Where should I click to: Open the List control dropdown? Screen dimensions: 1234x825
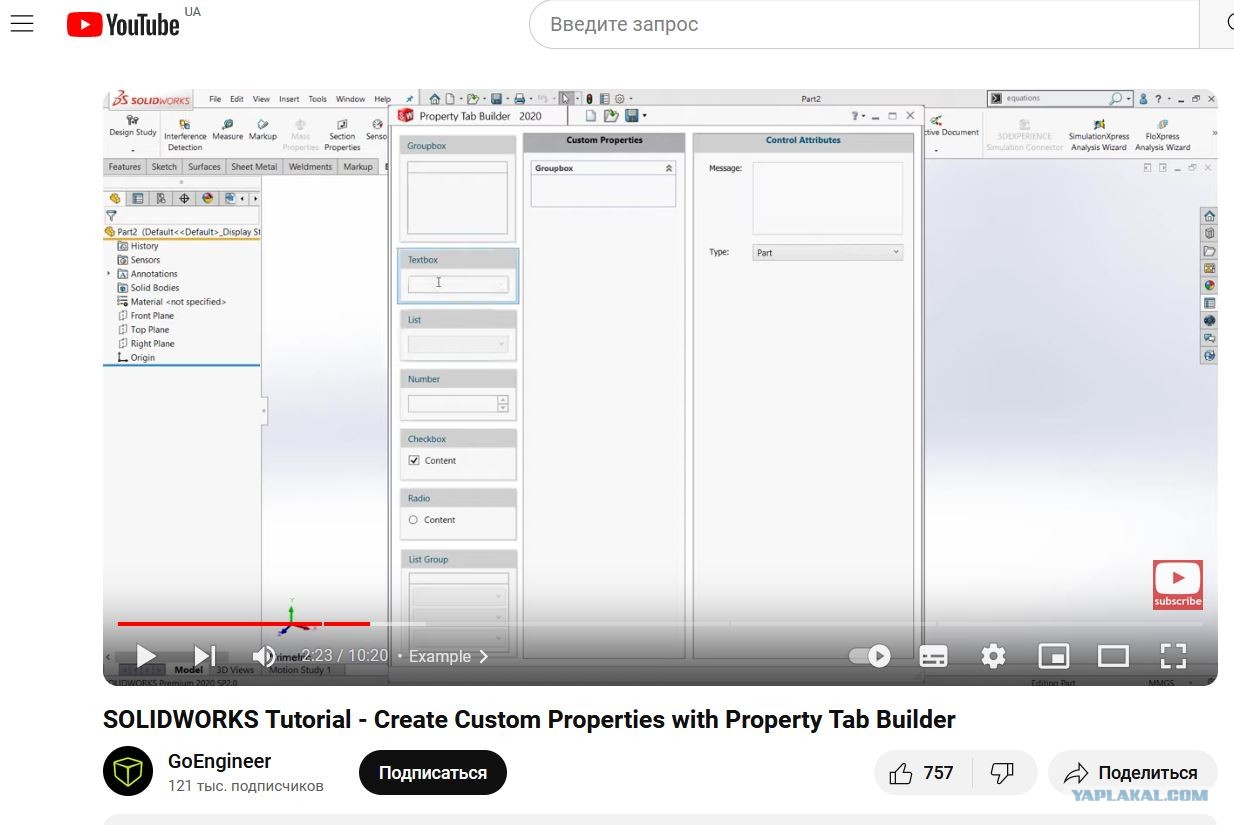coord(458,344)
